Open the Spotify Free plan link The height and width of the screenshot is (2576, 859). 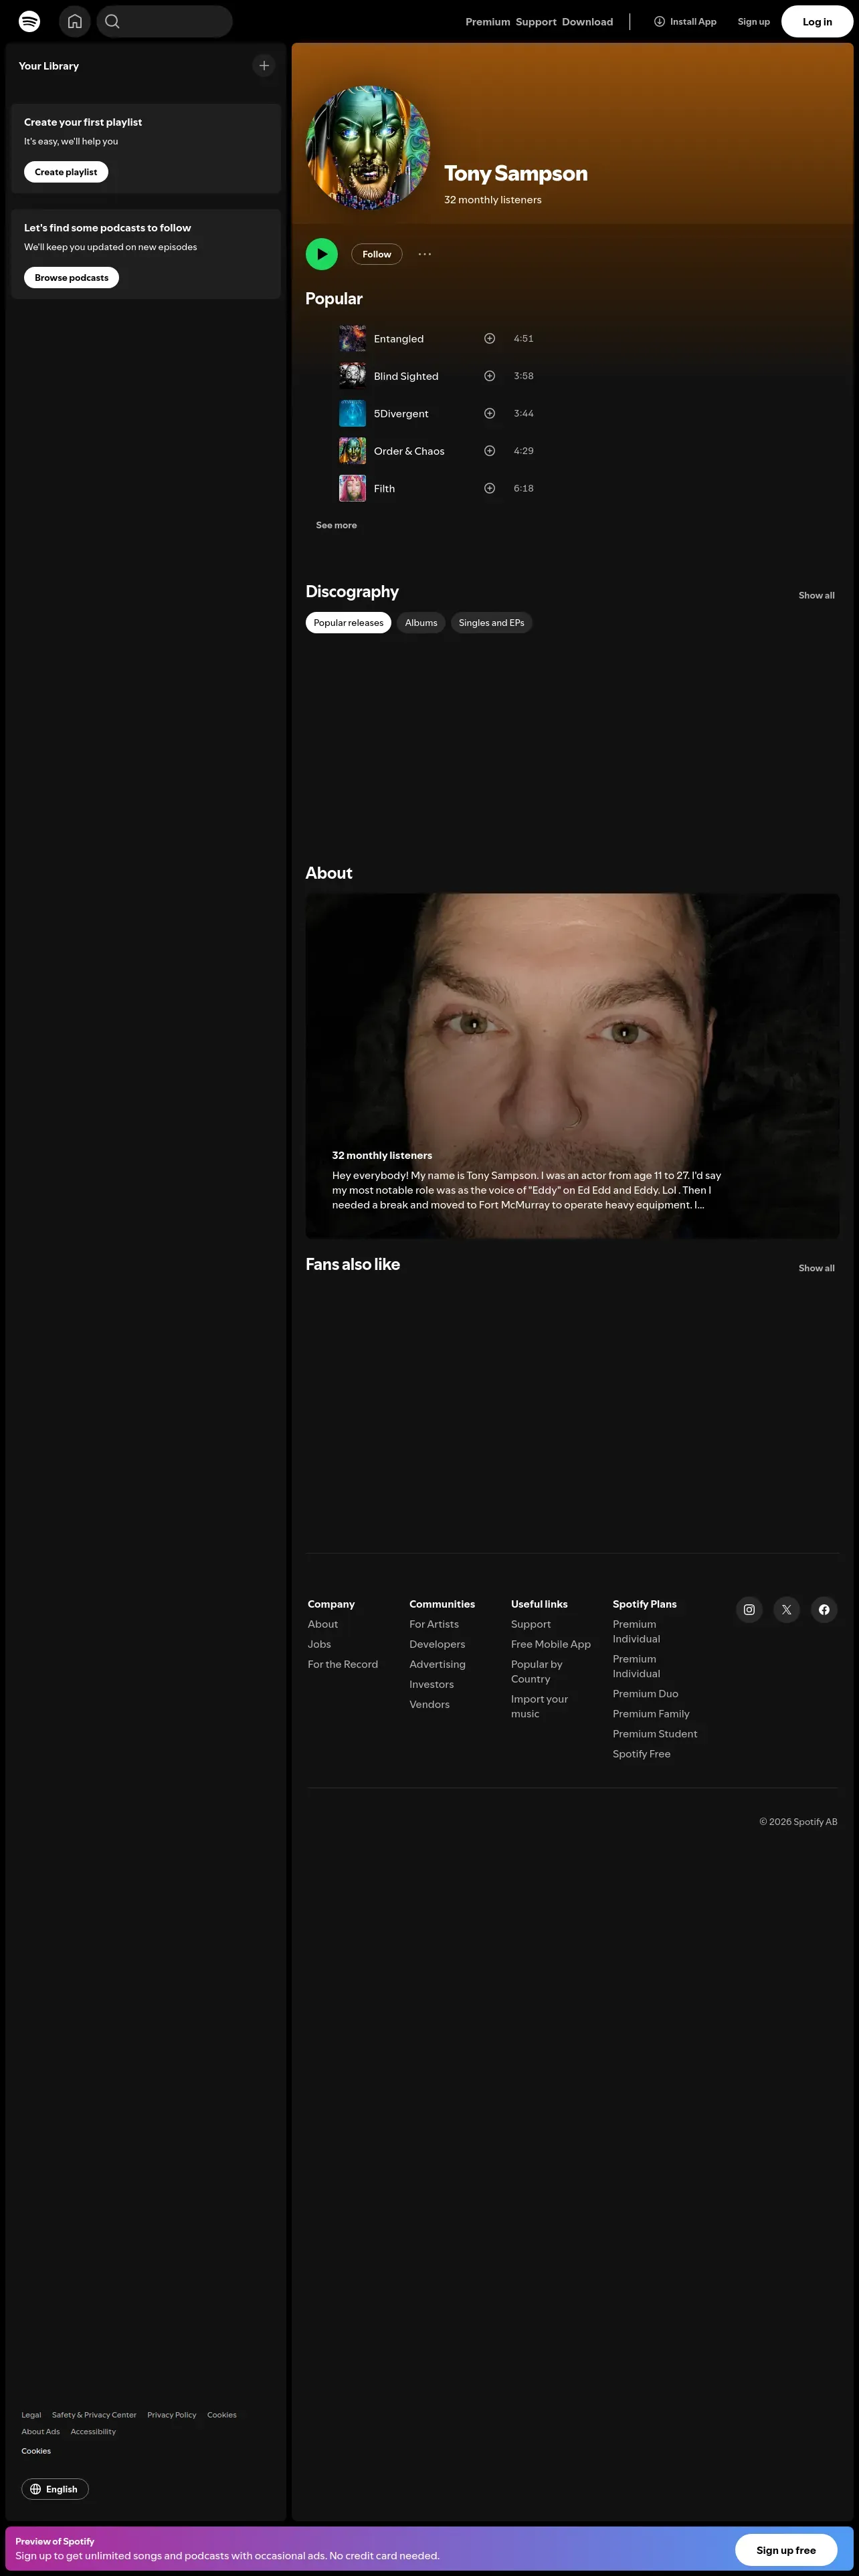click(x=642, y=1753)
